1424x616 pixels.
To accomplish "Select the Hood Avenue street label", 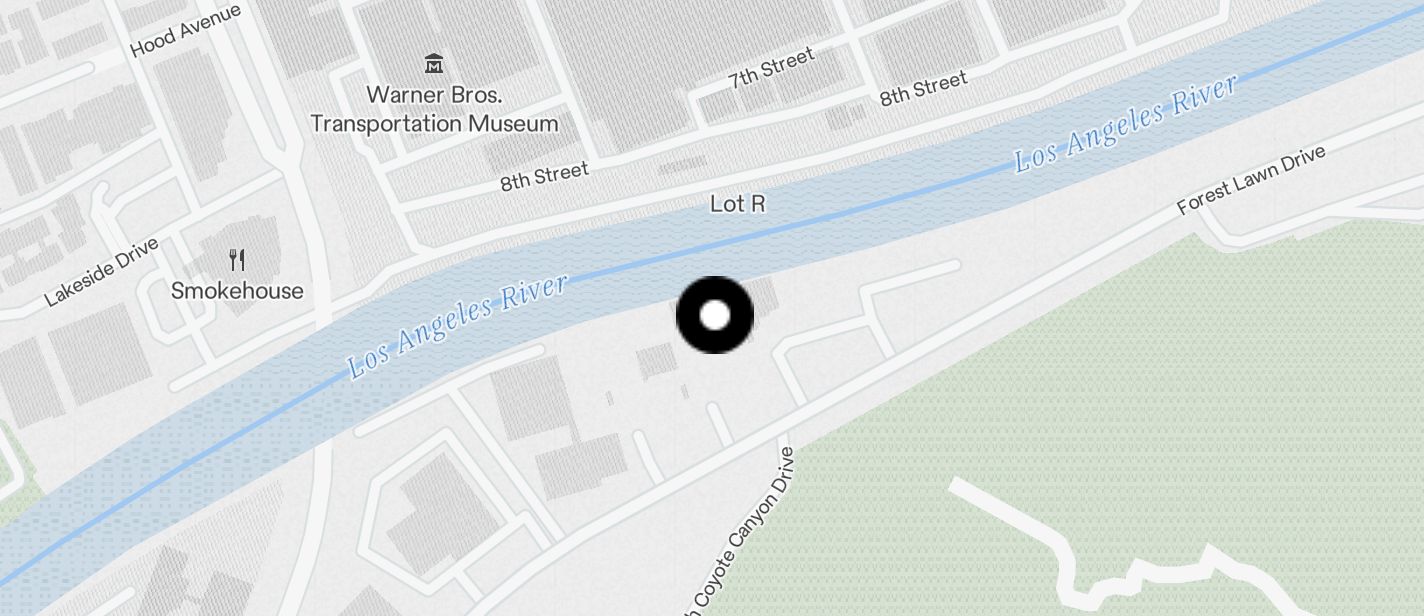I will pos(186,30).
